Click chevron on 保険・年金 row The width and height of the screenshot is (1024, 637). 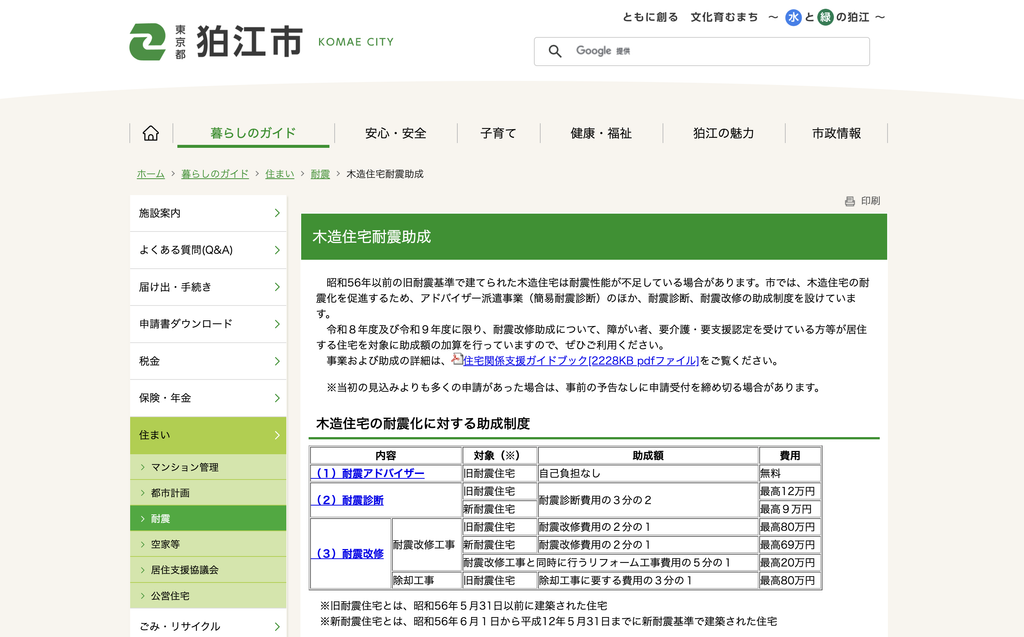point(277,398)
